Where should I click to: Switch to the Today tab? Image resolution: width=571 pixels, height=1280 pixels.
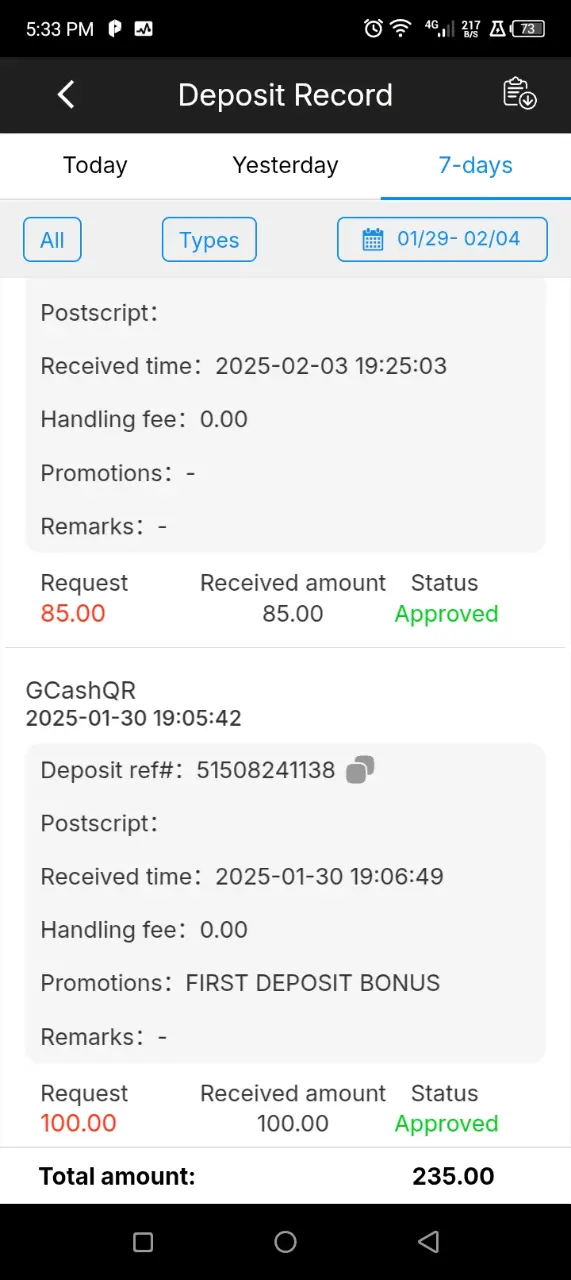95,165
